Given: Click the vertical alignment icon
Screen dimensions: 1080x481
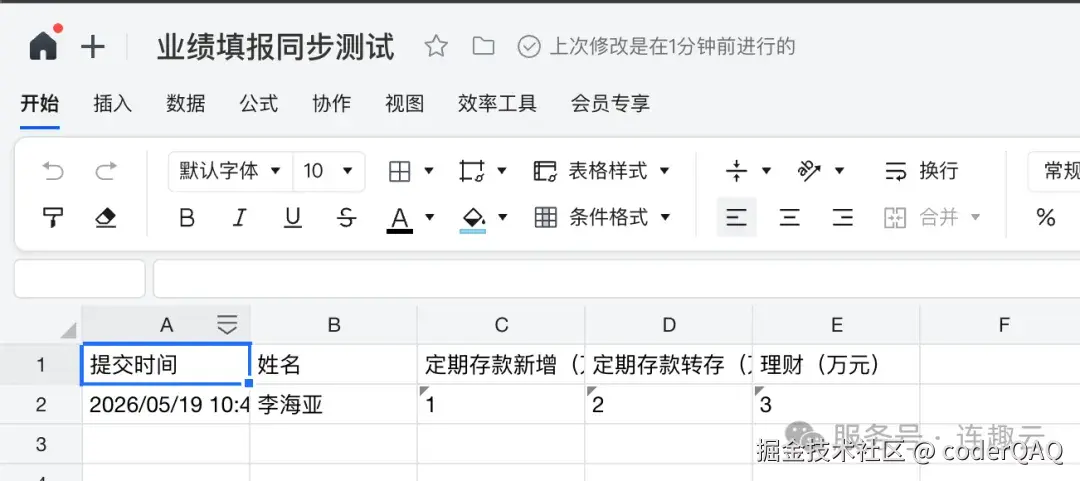Looking at the screenshot, I should pyautogui.click(x=737, y=171).
